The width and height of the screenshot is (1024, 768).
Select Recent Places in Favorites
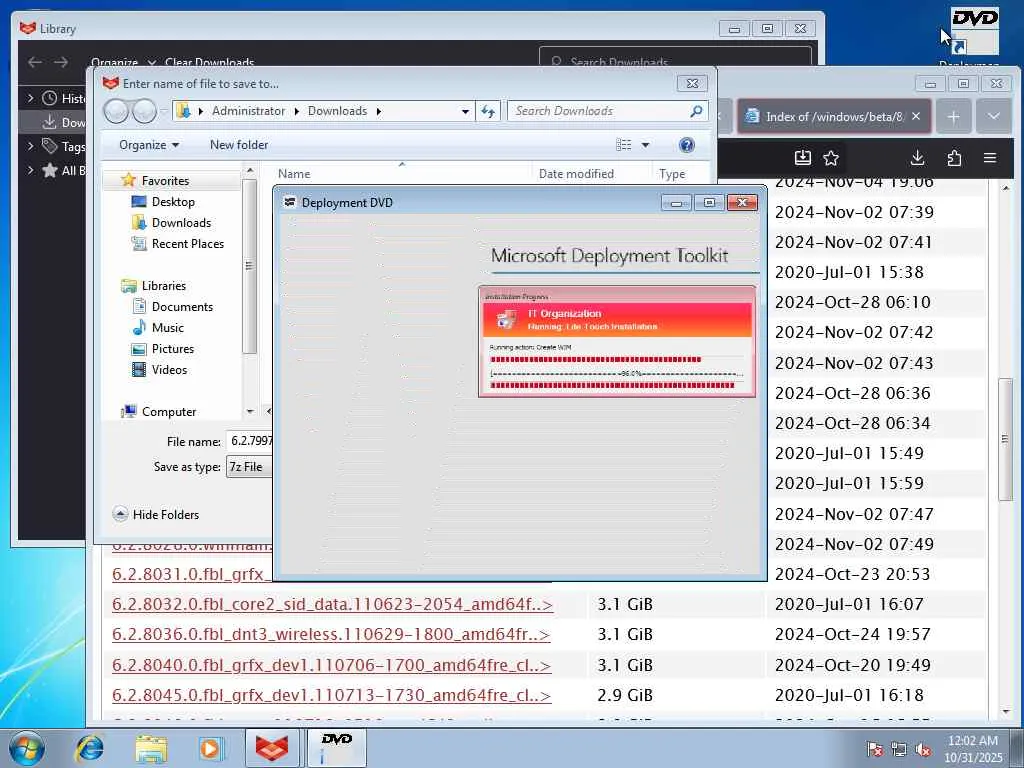tap(188, 244)
